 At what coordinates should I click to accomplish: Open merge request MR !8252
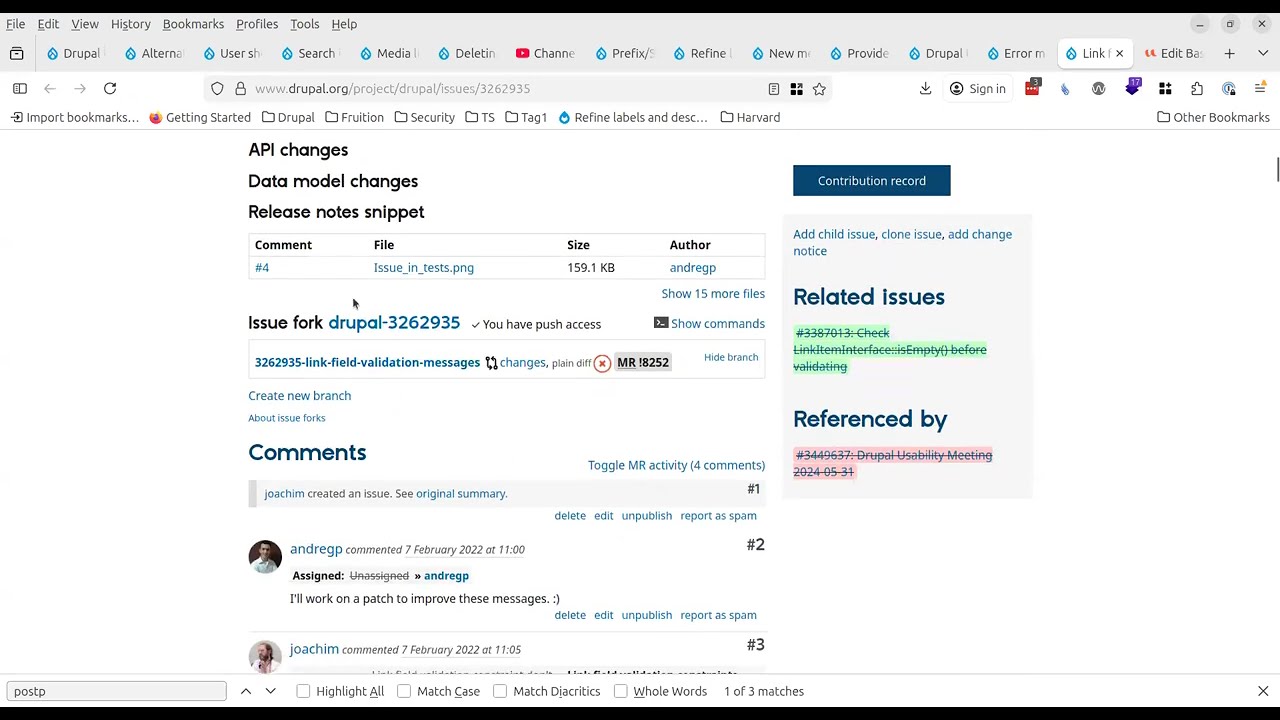pyautogui.click(x=642, y=362)
